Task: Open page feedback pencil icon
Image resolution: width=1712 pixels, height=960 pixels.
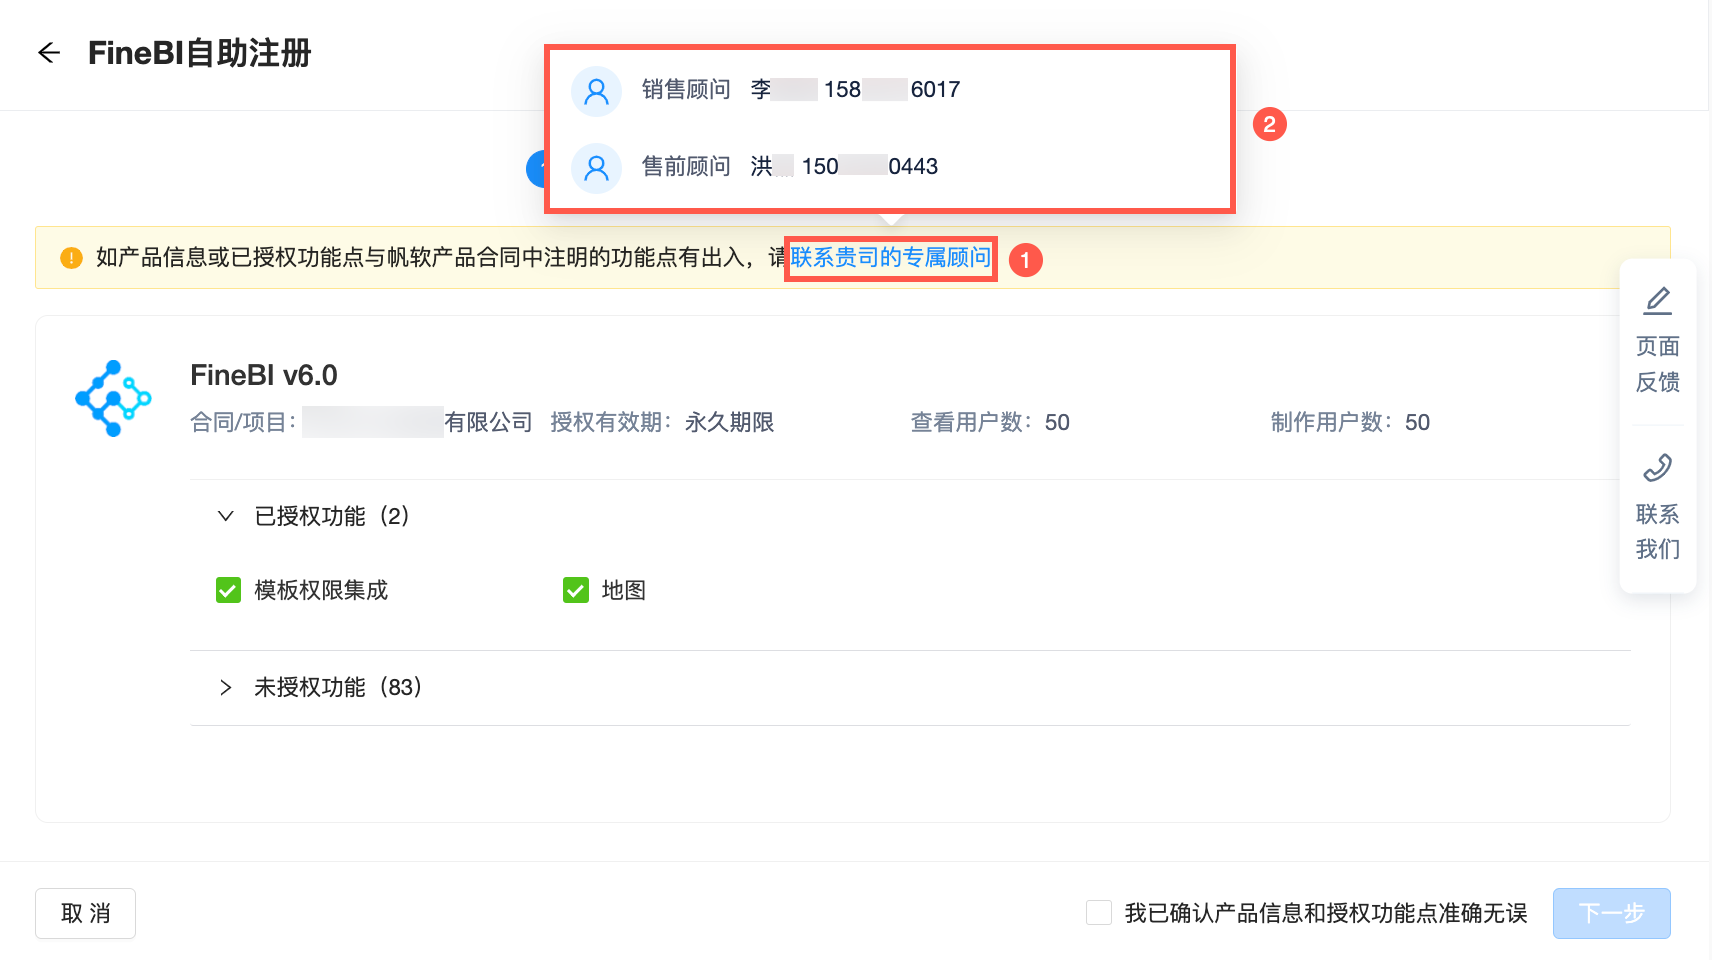Action: click(1657, 301)
